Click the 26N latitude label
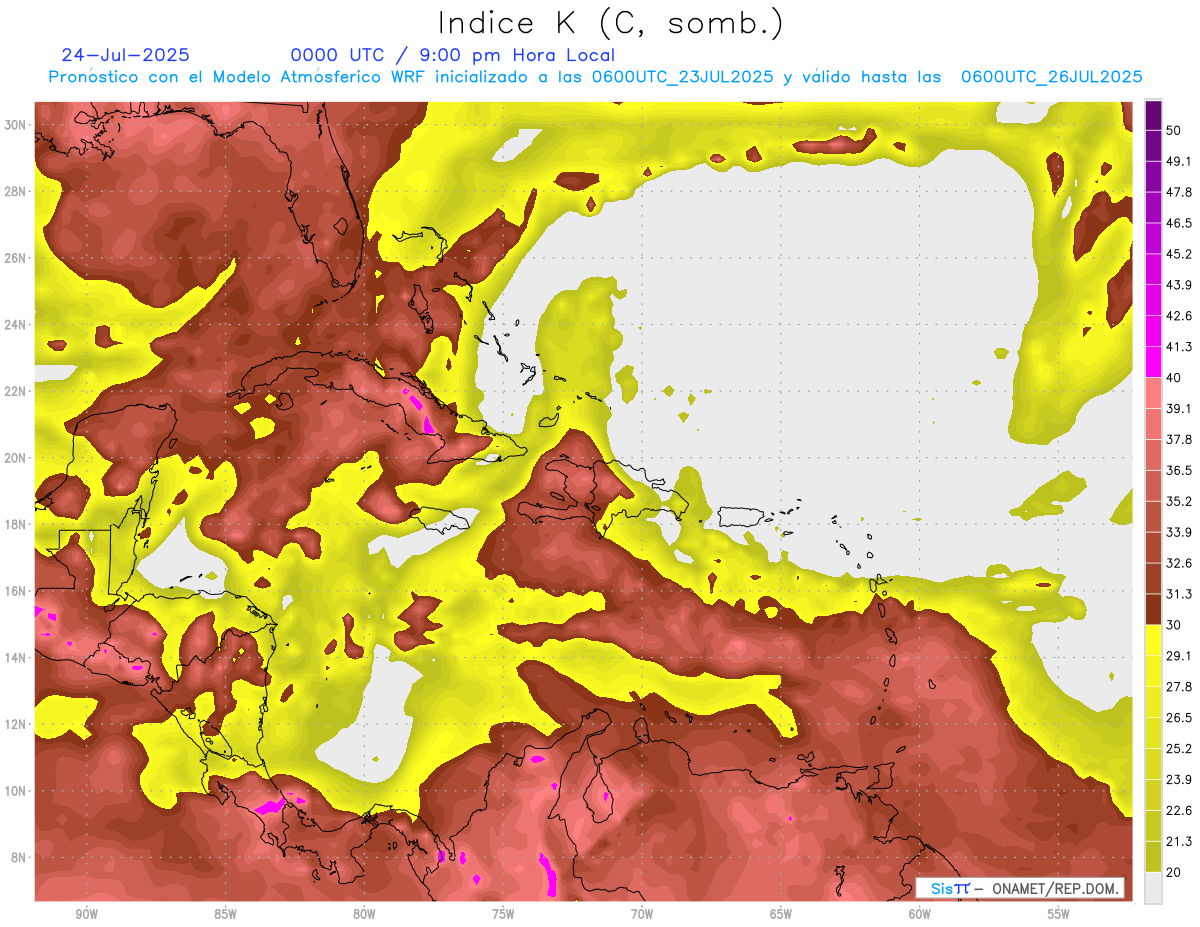Screen dimensions: 1200x927 point(15,257)
